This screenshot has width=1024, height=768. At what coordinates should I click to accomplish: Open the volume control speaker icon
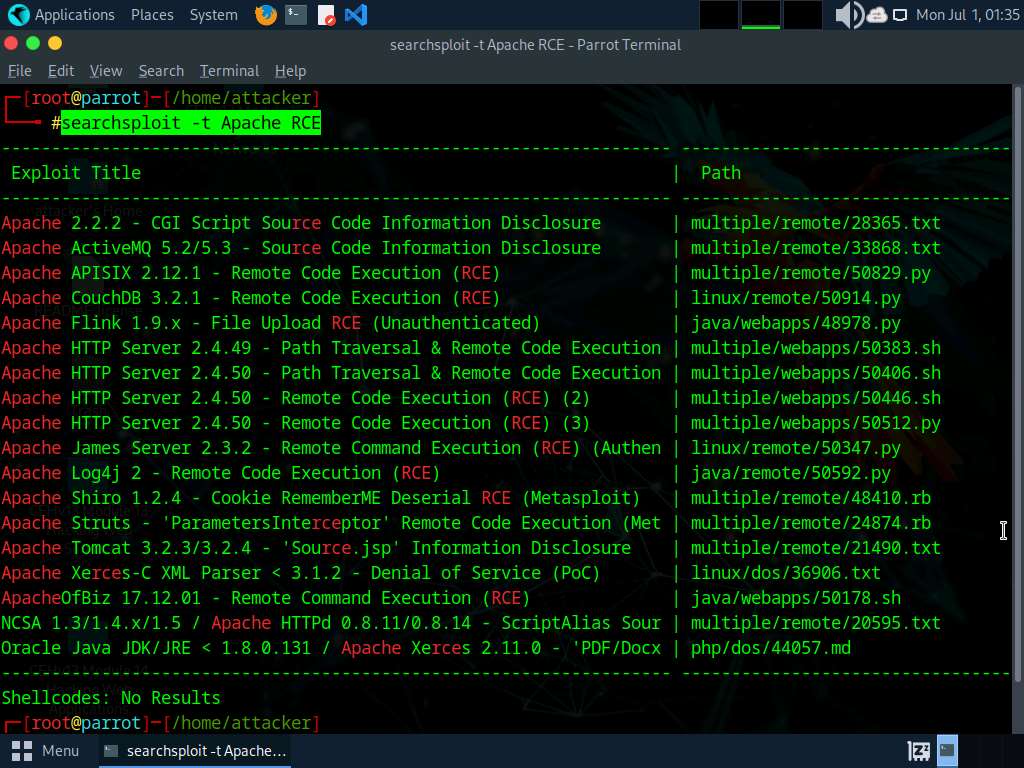coord(849,15)
